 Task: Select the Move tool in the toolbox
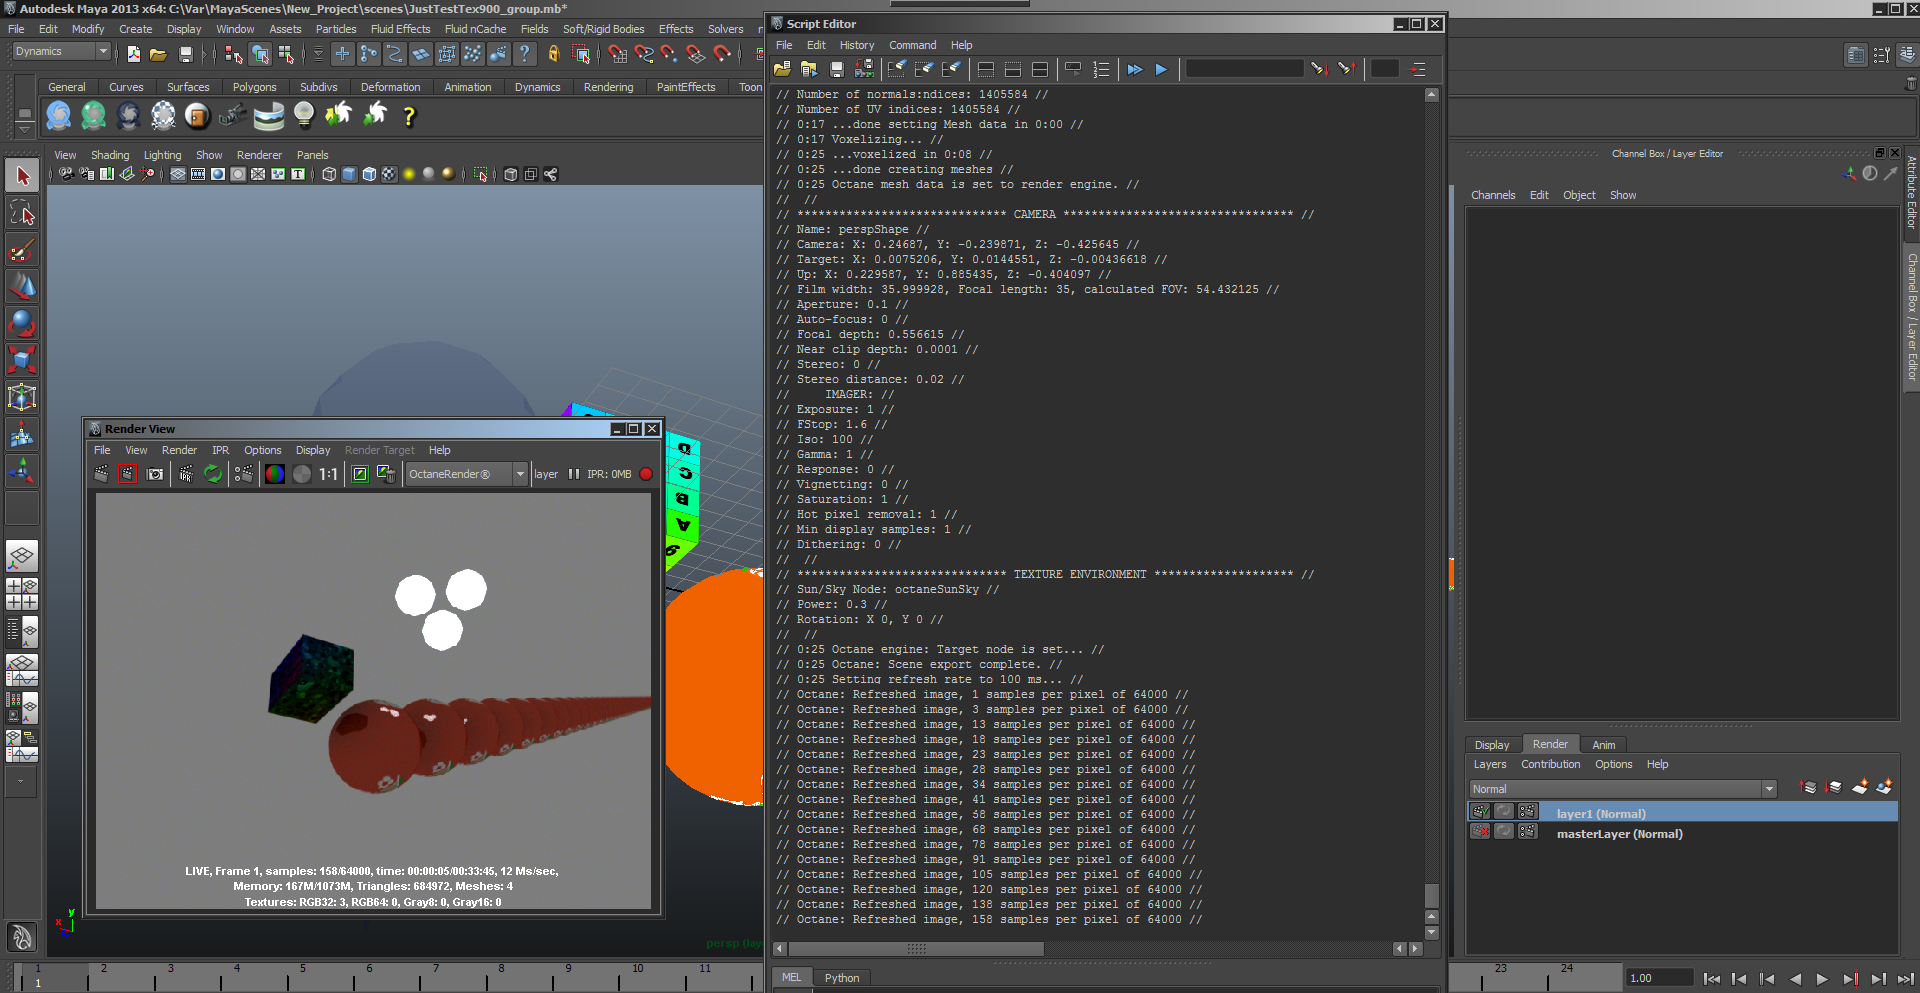[22, 287]
